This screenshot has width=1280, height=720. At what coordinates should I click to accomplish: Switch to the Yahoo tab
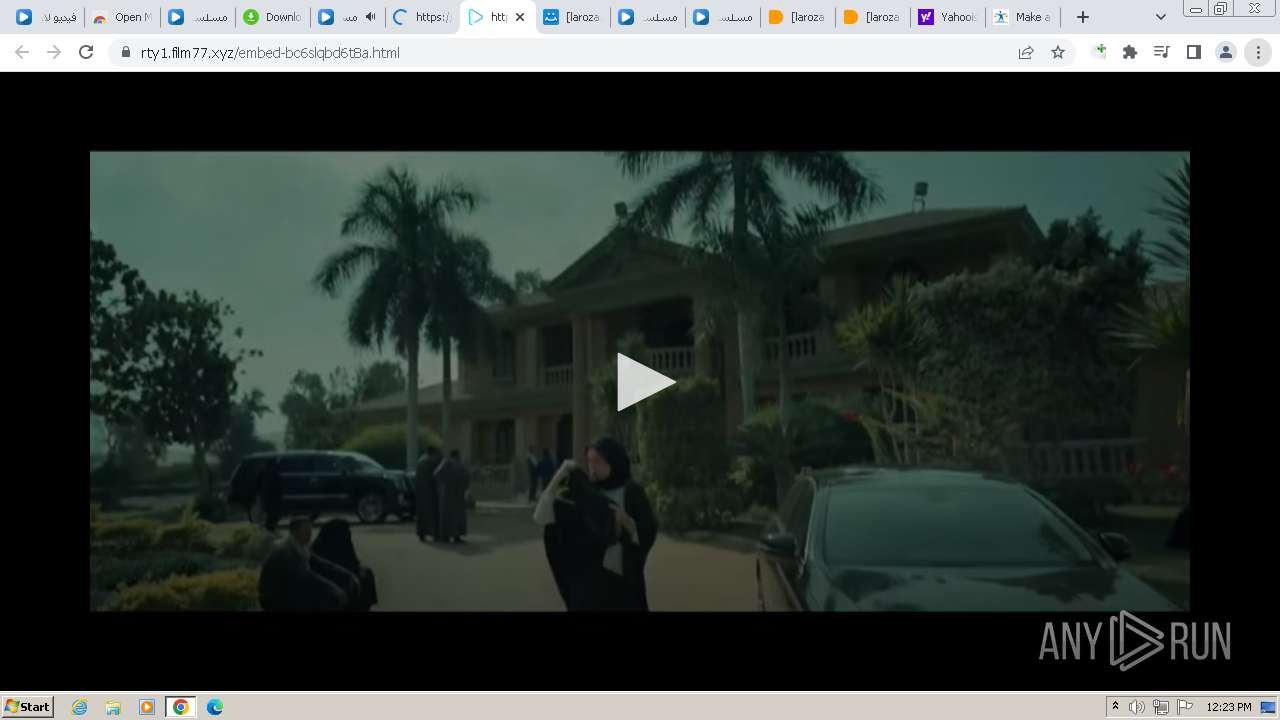[x=948, y=17]
